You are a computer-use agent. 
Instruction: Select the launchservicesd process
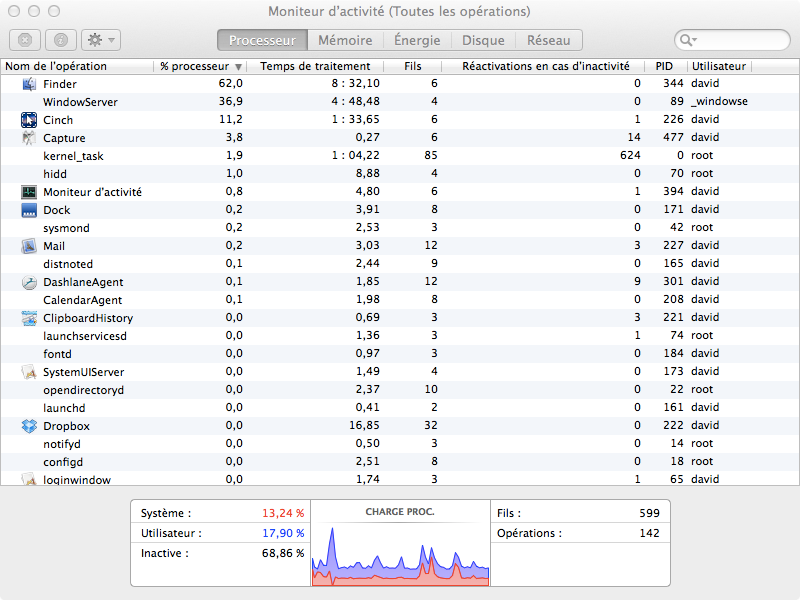pos(400,336)
